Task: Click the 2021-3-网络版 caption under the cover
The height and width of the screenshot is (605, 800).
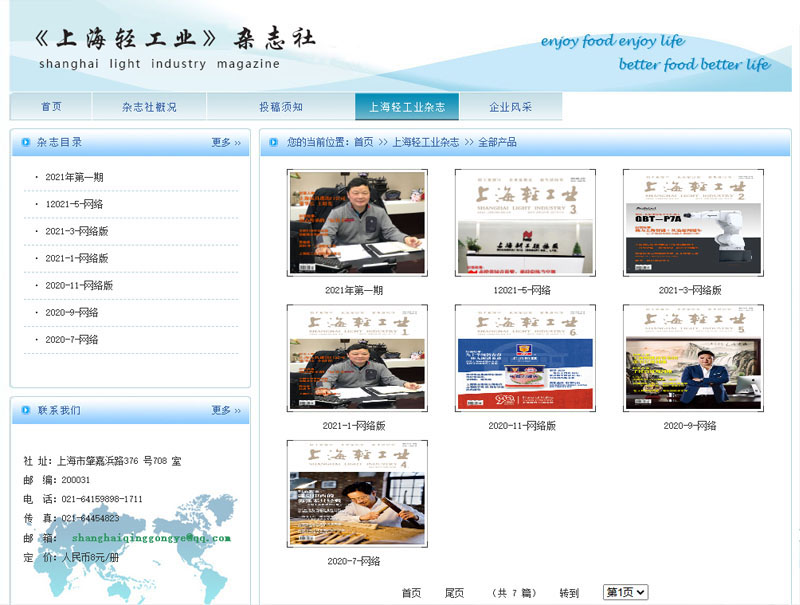Action: (x=690, y=290)
